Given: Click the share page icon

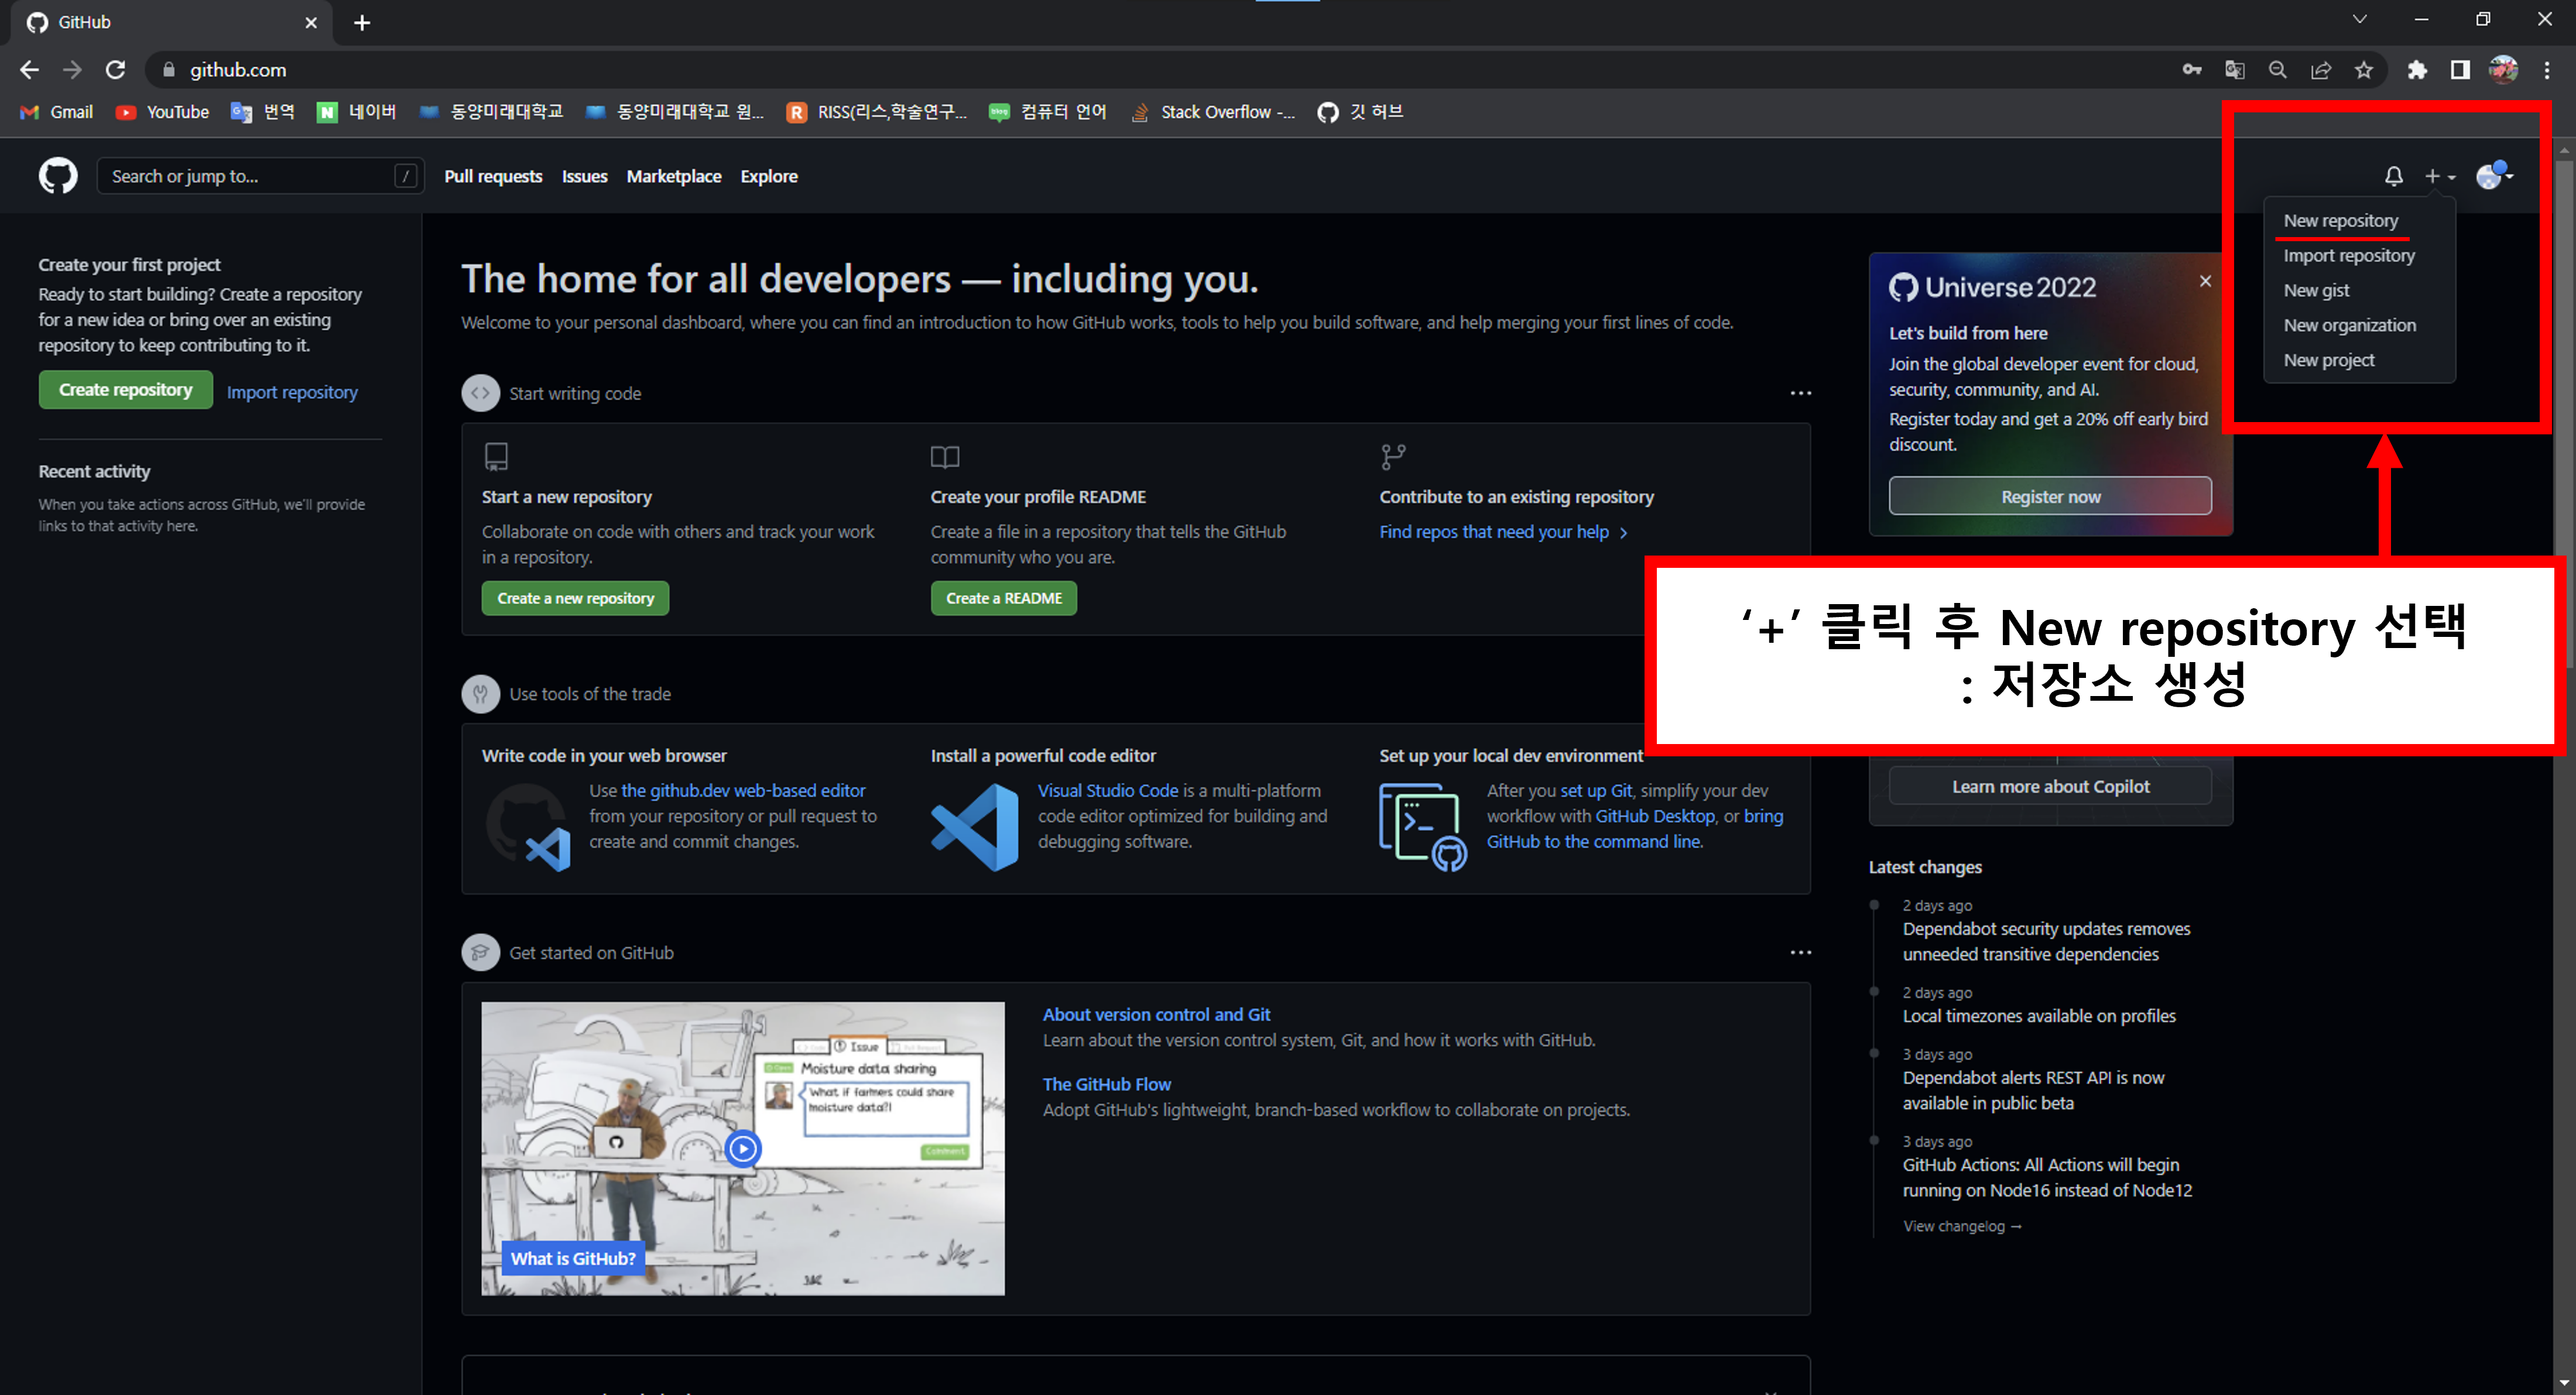Looking at the screenshot, I should click(x=2320, y=69).
